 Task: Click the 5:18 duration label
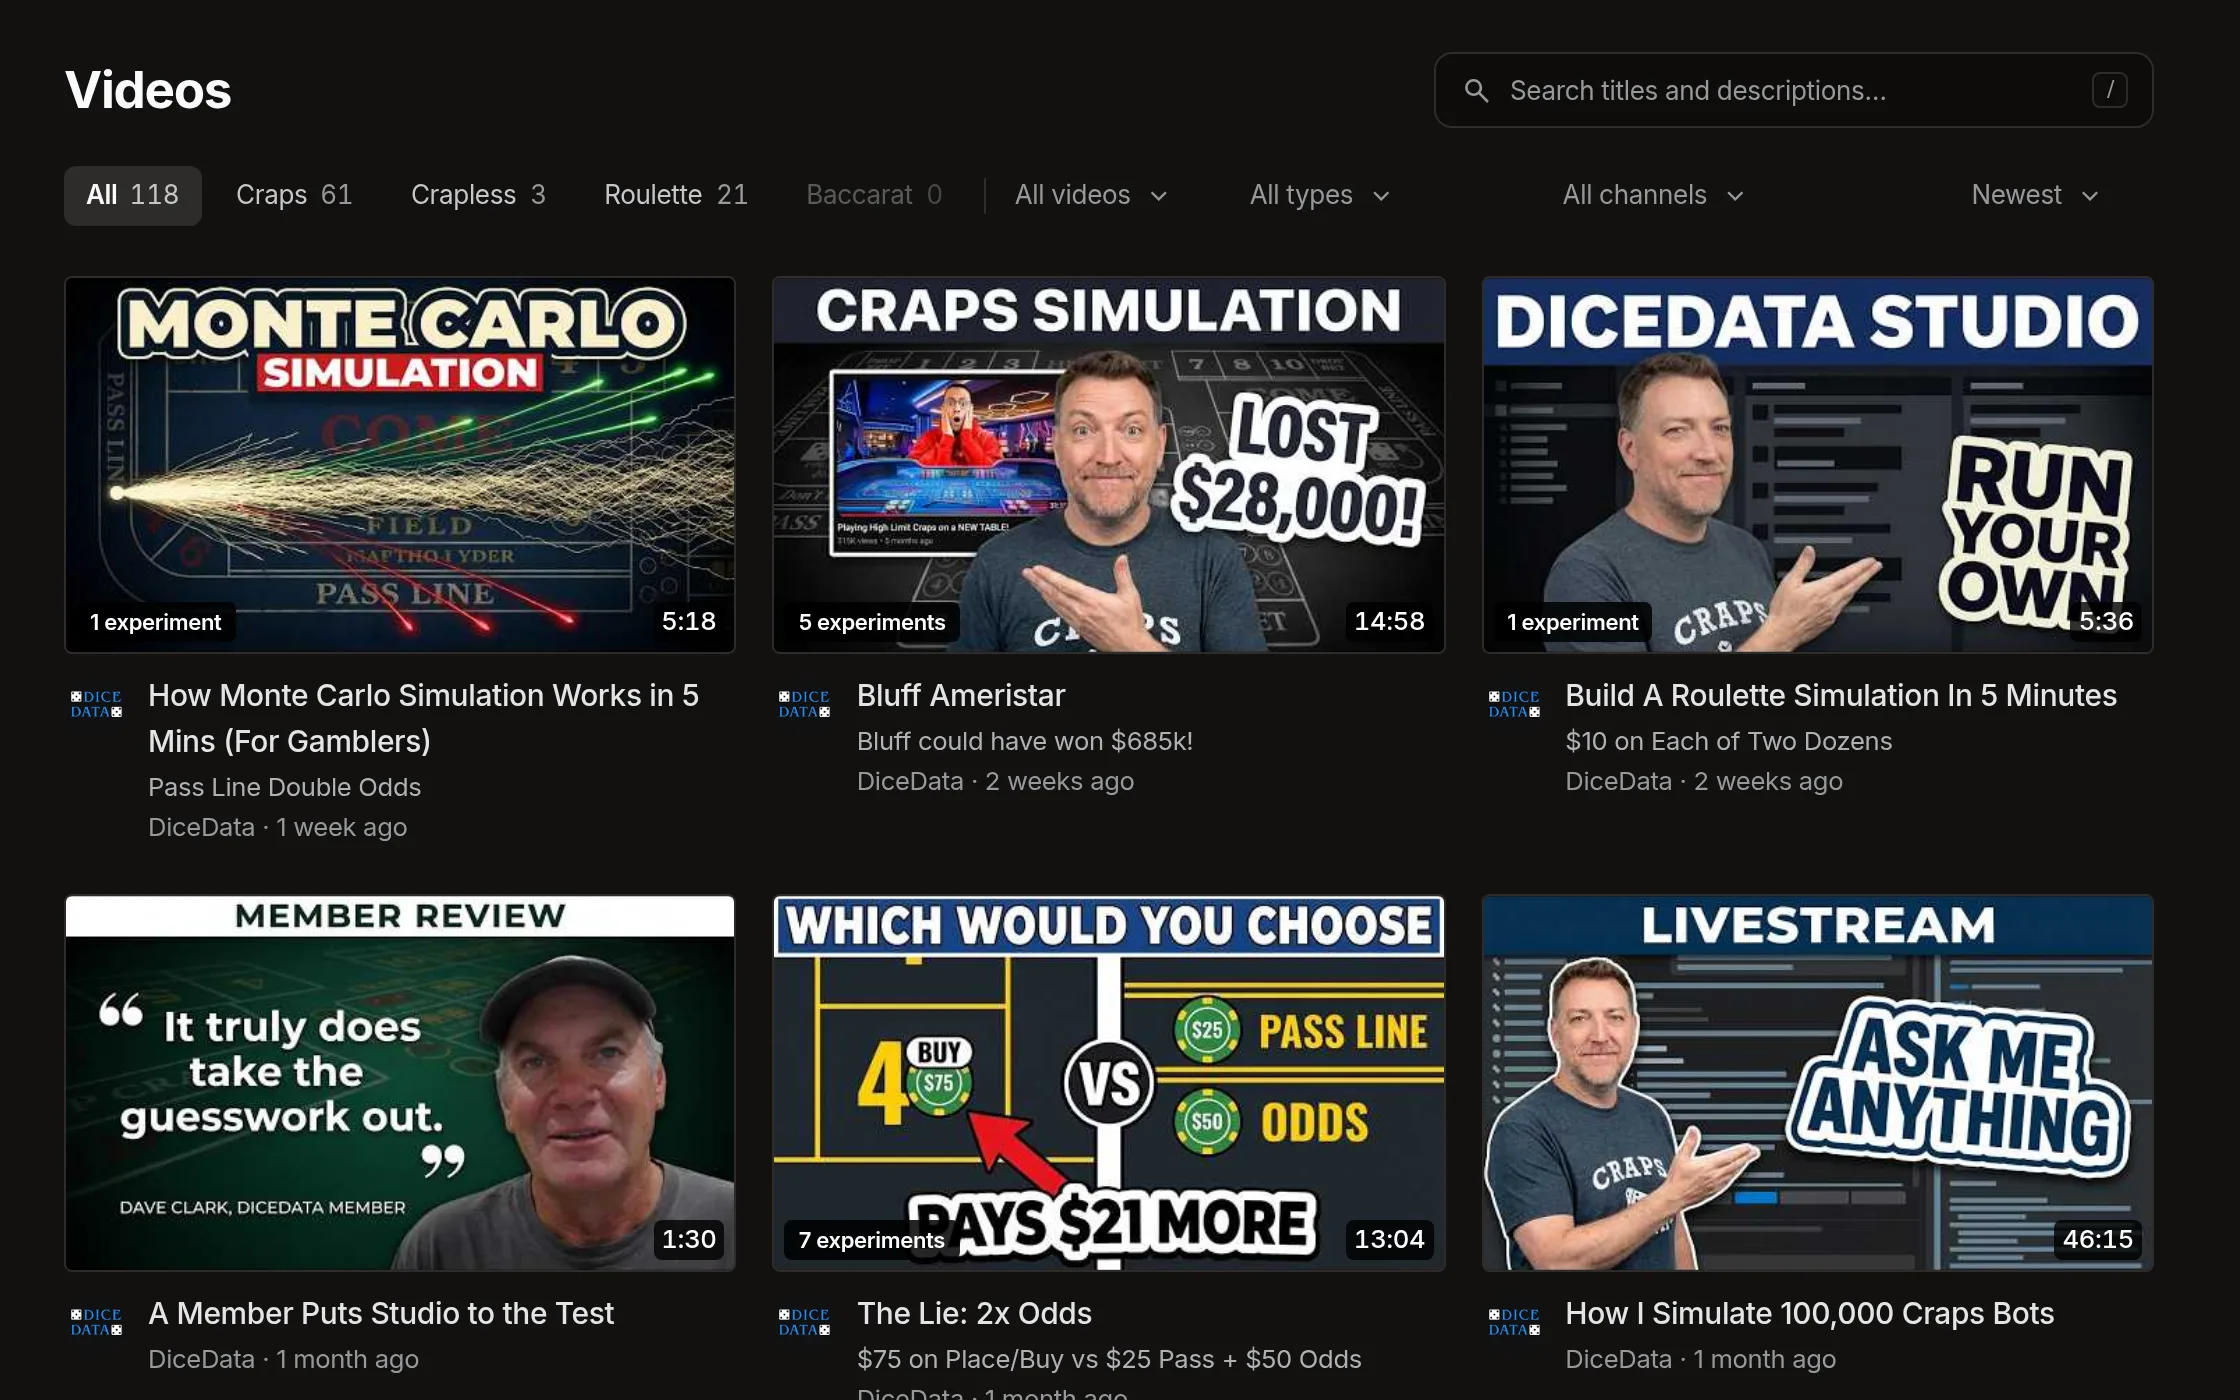click(x=689, y=621)
